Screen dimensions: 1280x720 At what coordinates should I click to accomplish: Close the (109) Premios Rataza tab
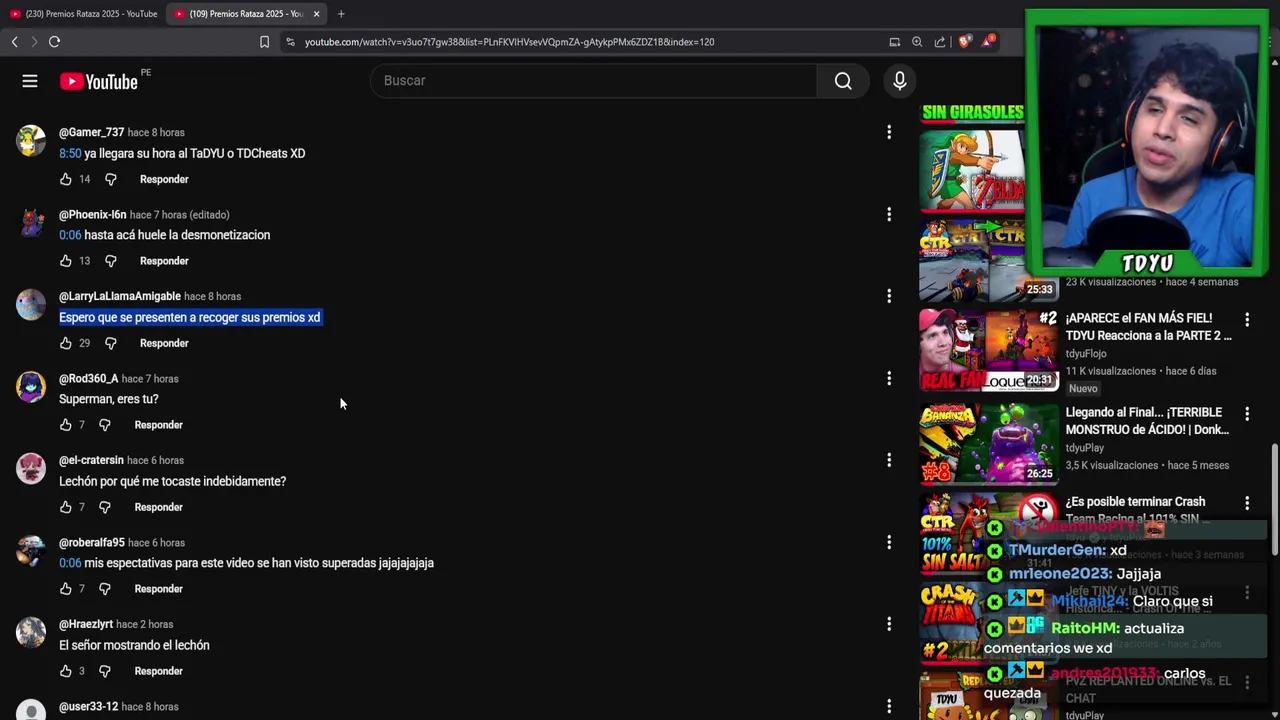click(316, 14)
